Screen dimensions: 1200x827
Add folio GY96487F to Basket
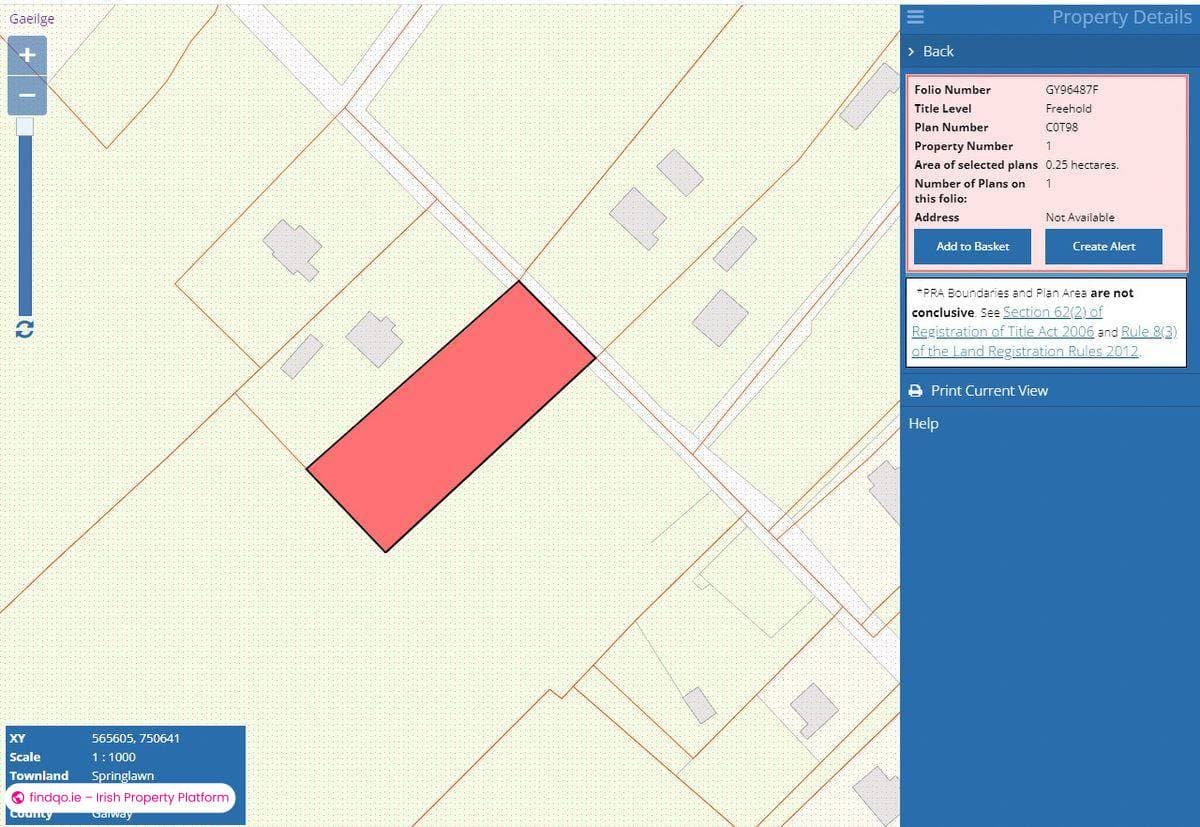[971, 246]
